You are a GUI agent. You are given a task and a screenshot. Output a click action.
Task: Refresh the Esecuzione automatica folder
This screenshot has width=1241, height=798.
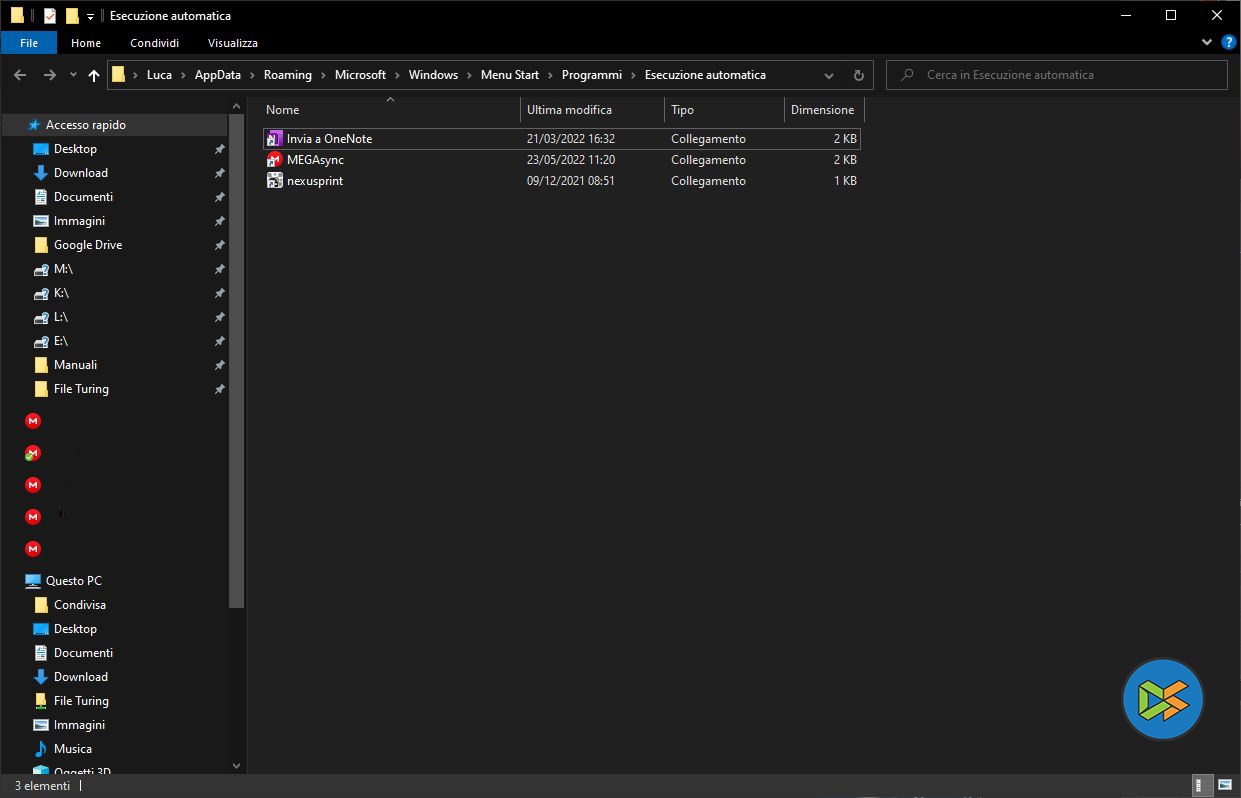858,75
